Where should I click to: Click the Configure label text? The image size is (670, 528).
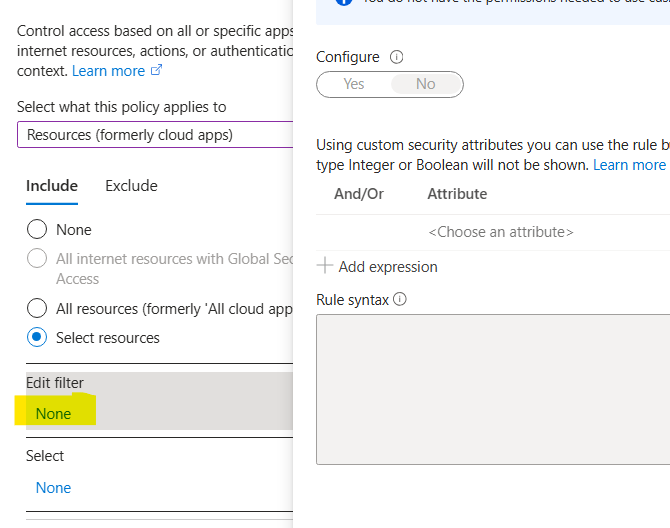pos(348,57)
